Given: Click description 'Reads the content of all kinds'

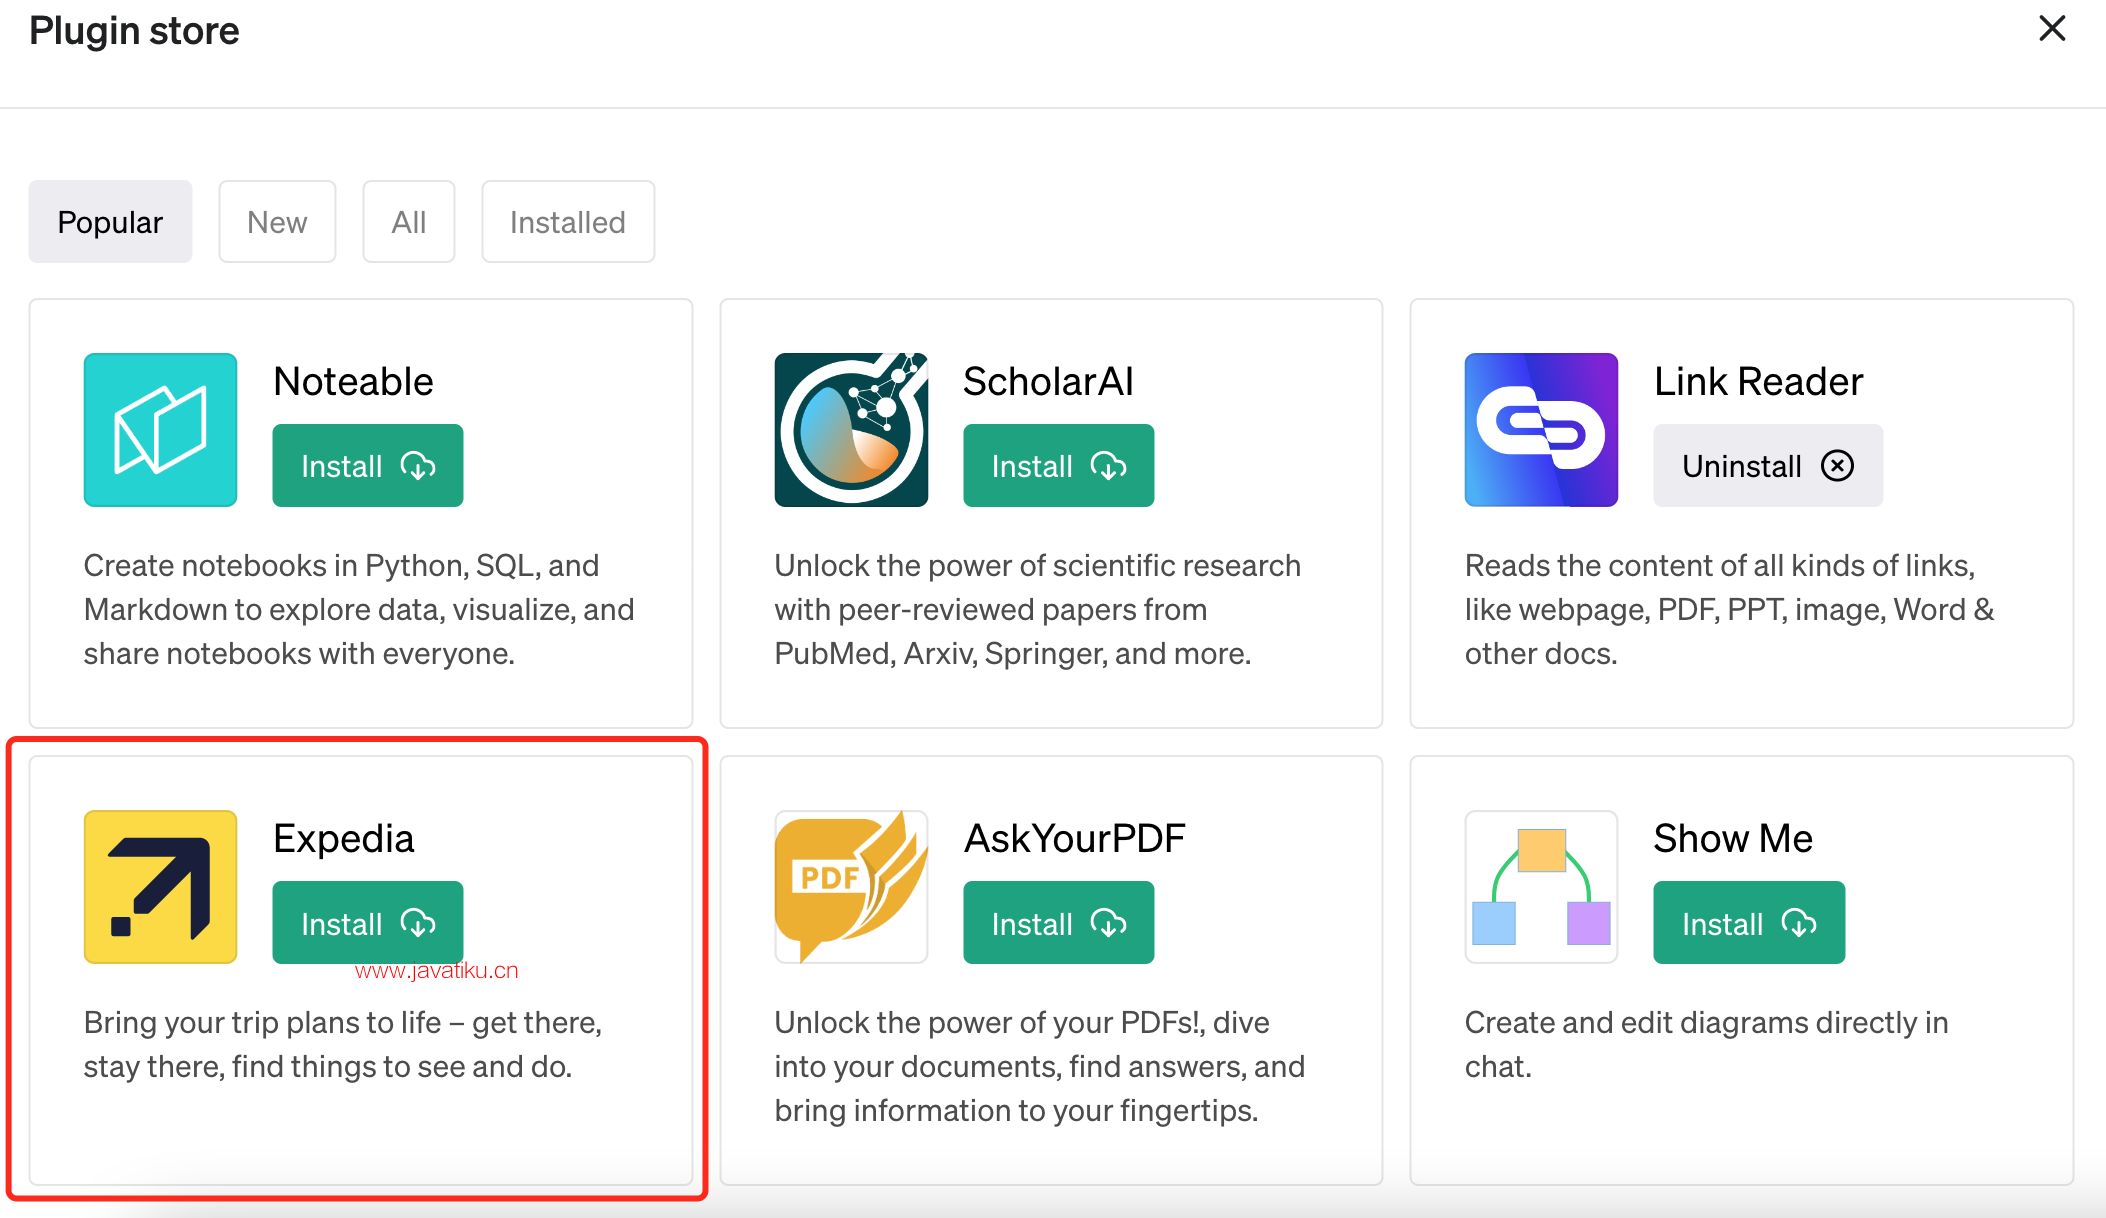Looking at the screenshot, I should [1730, 609].
